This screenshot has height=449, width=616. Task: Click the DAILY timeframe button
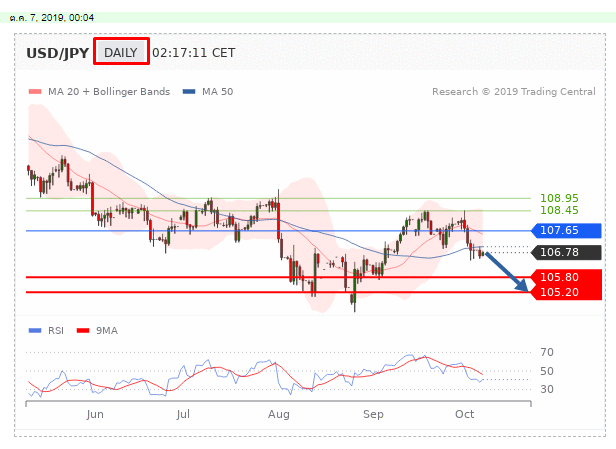(x=121, y=52)
